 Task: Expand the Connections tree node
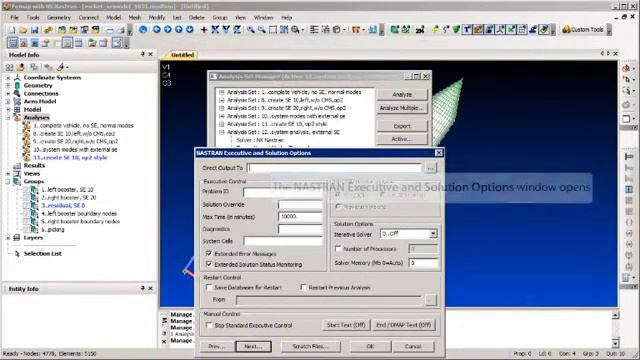[8, 93]
